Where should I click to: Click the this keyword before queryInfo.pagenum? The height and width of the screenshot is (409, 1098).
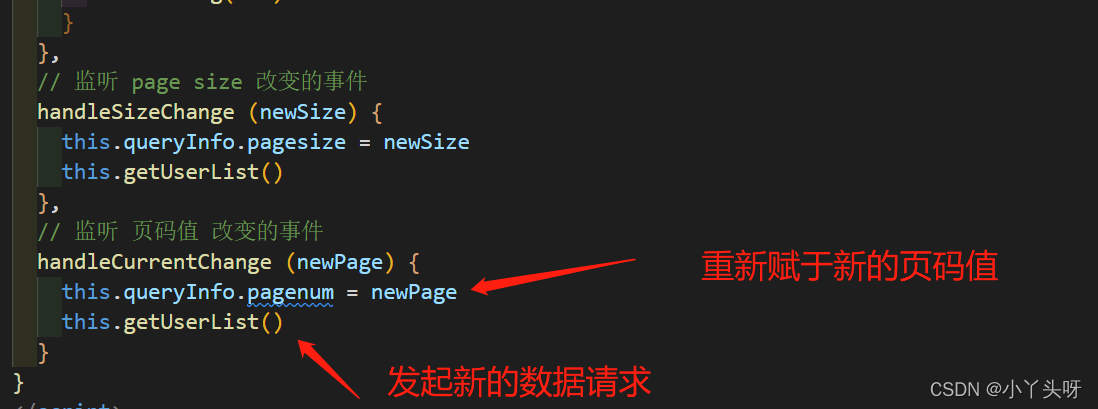point(86,293)
